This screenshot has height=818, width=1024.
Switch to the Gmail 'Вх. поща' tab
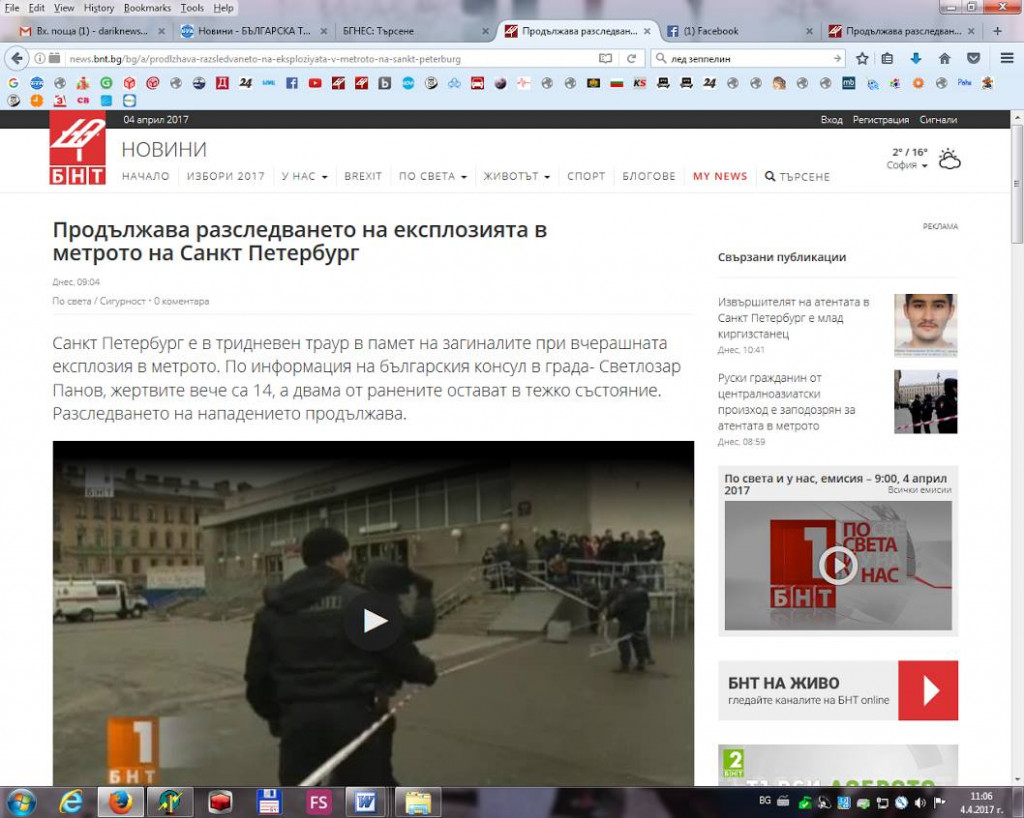(91, 31)
